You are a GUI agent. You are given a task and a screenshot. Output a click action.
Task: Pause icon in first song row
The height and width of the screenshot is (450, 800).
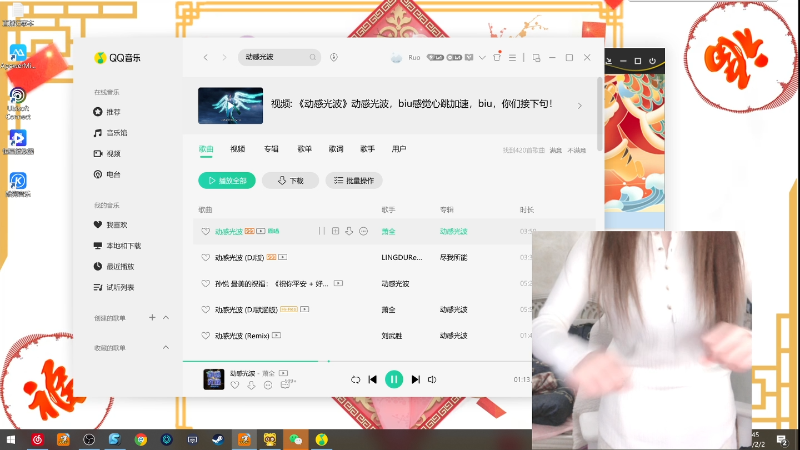click(322, 231)
